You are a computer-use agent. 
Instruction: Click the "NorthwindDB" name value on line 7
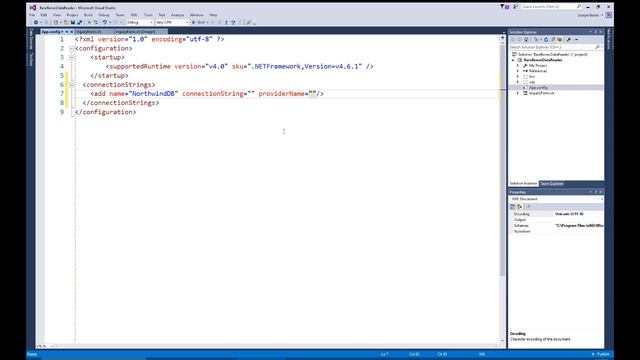(x=153, y=93)
